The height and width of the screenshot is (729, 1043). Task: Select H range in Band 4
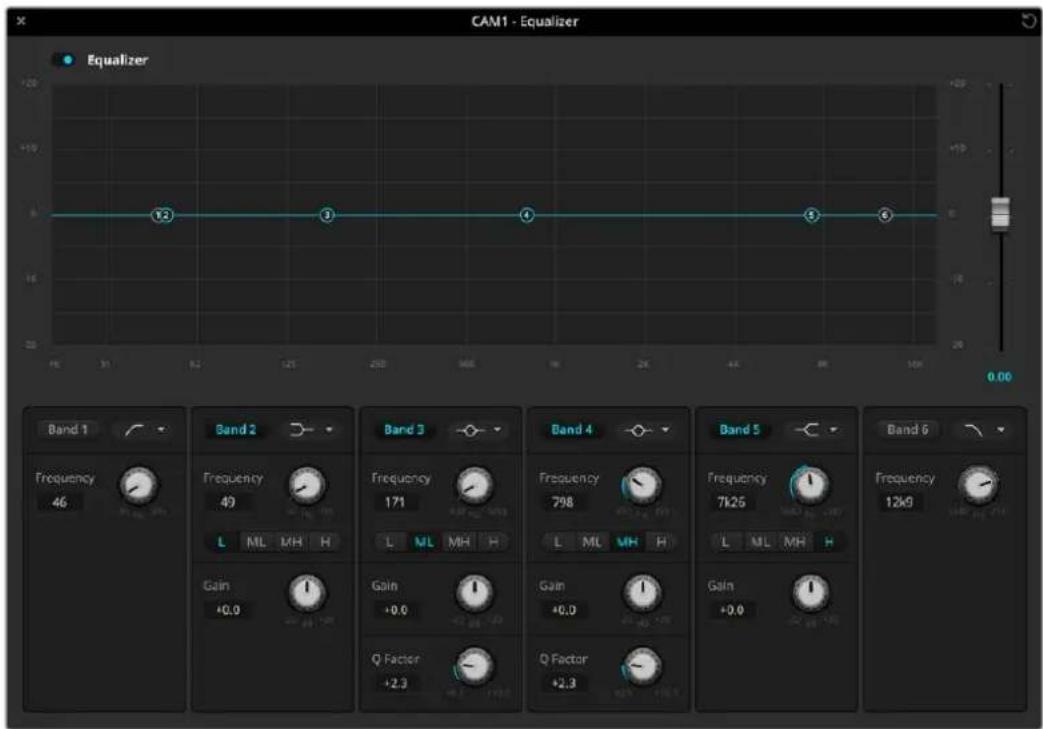pyautogui.click(x=661, y=542)
